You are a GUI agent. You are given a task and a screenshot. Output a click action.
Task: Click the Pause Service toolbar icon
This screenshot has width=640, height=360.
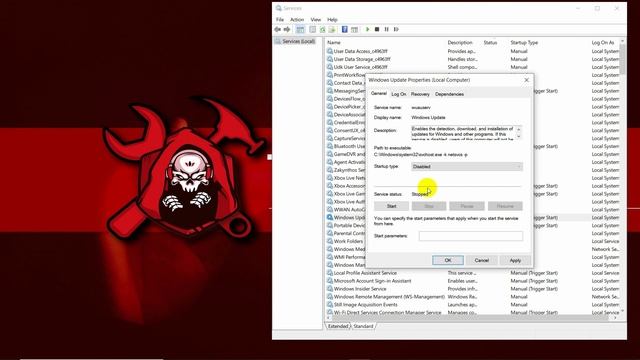[x=387, y=29]
